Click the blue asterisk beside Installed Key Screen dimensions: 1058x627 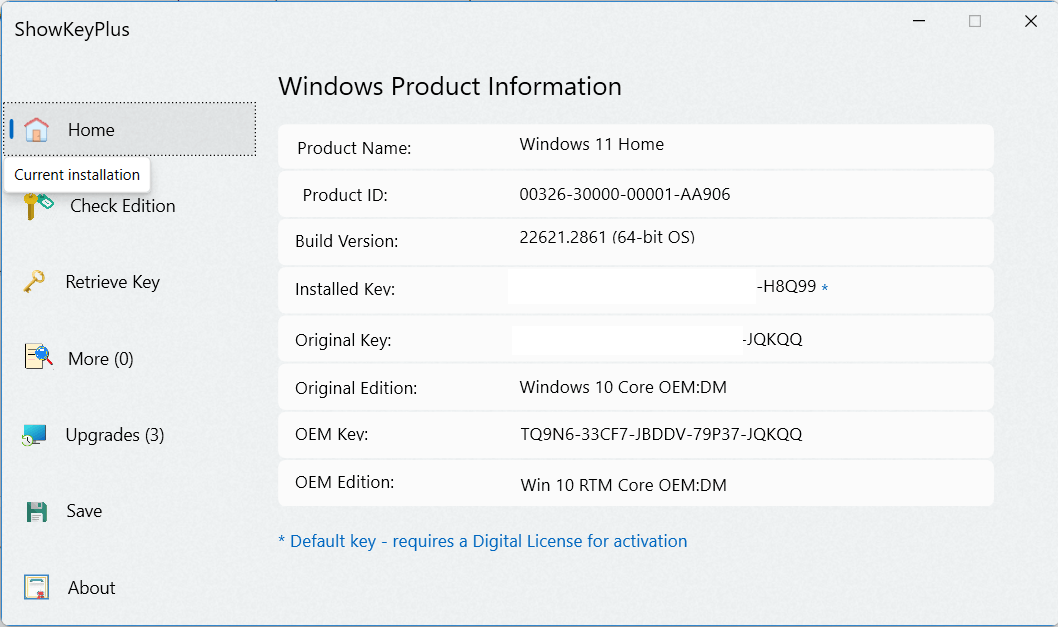(825, 288)
